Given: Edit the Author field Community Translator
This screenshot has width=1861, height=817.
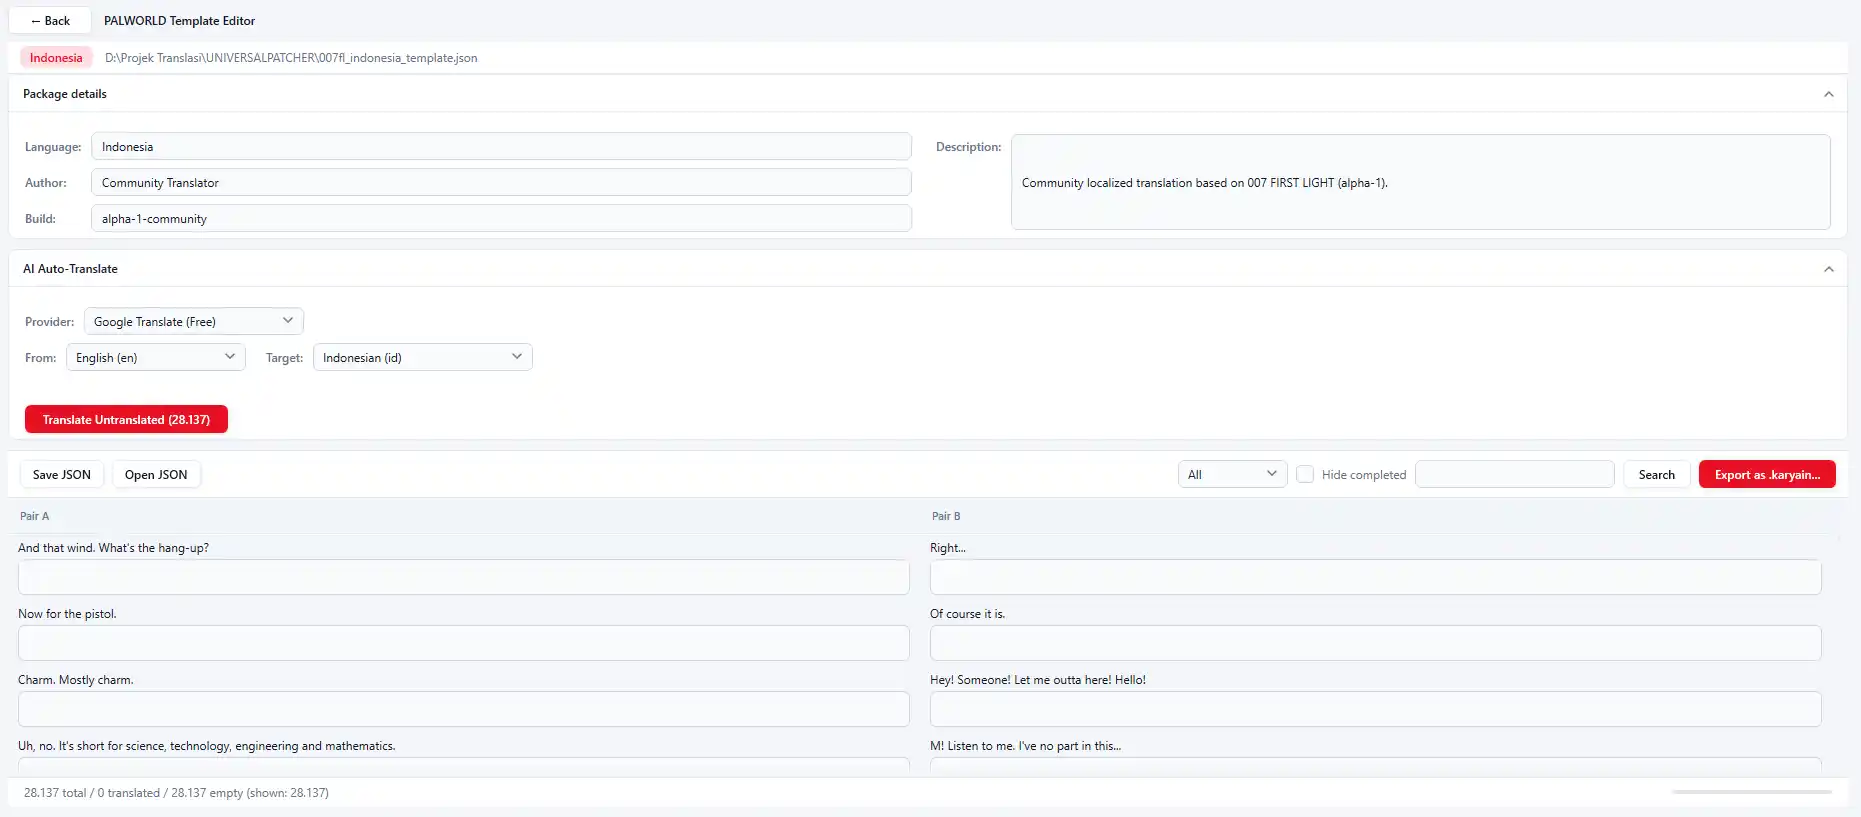Looking at the screenshot, I should (501, 183).
